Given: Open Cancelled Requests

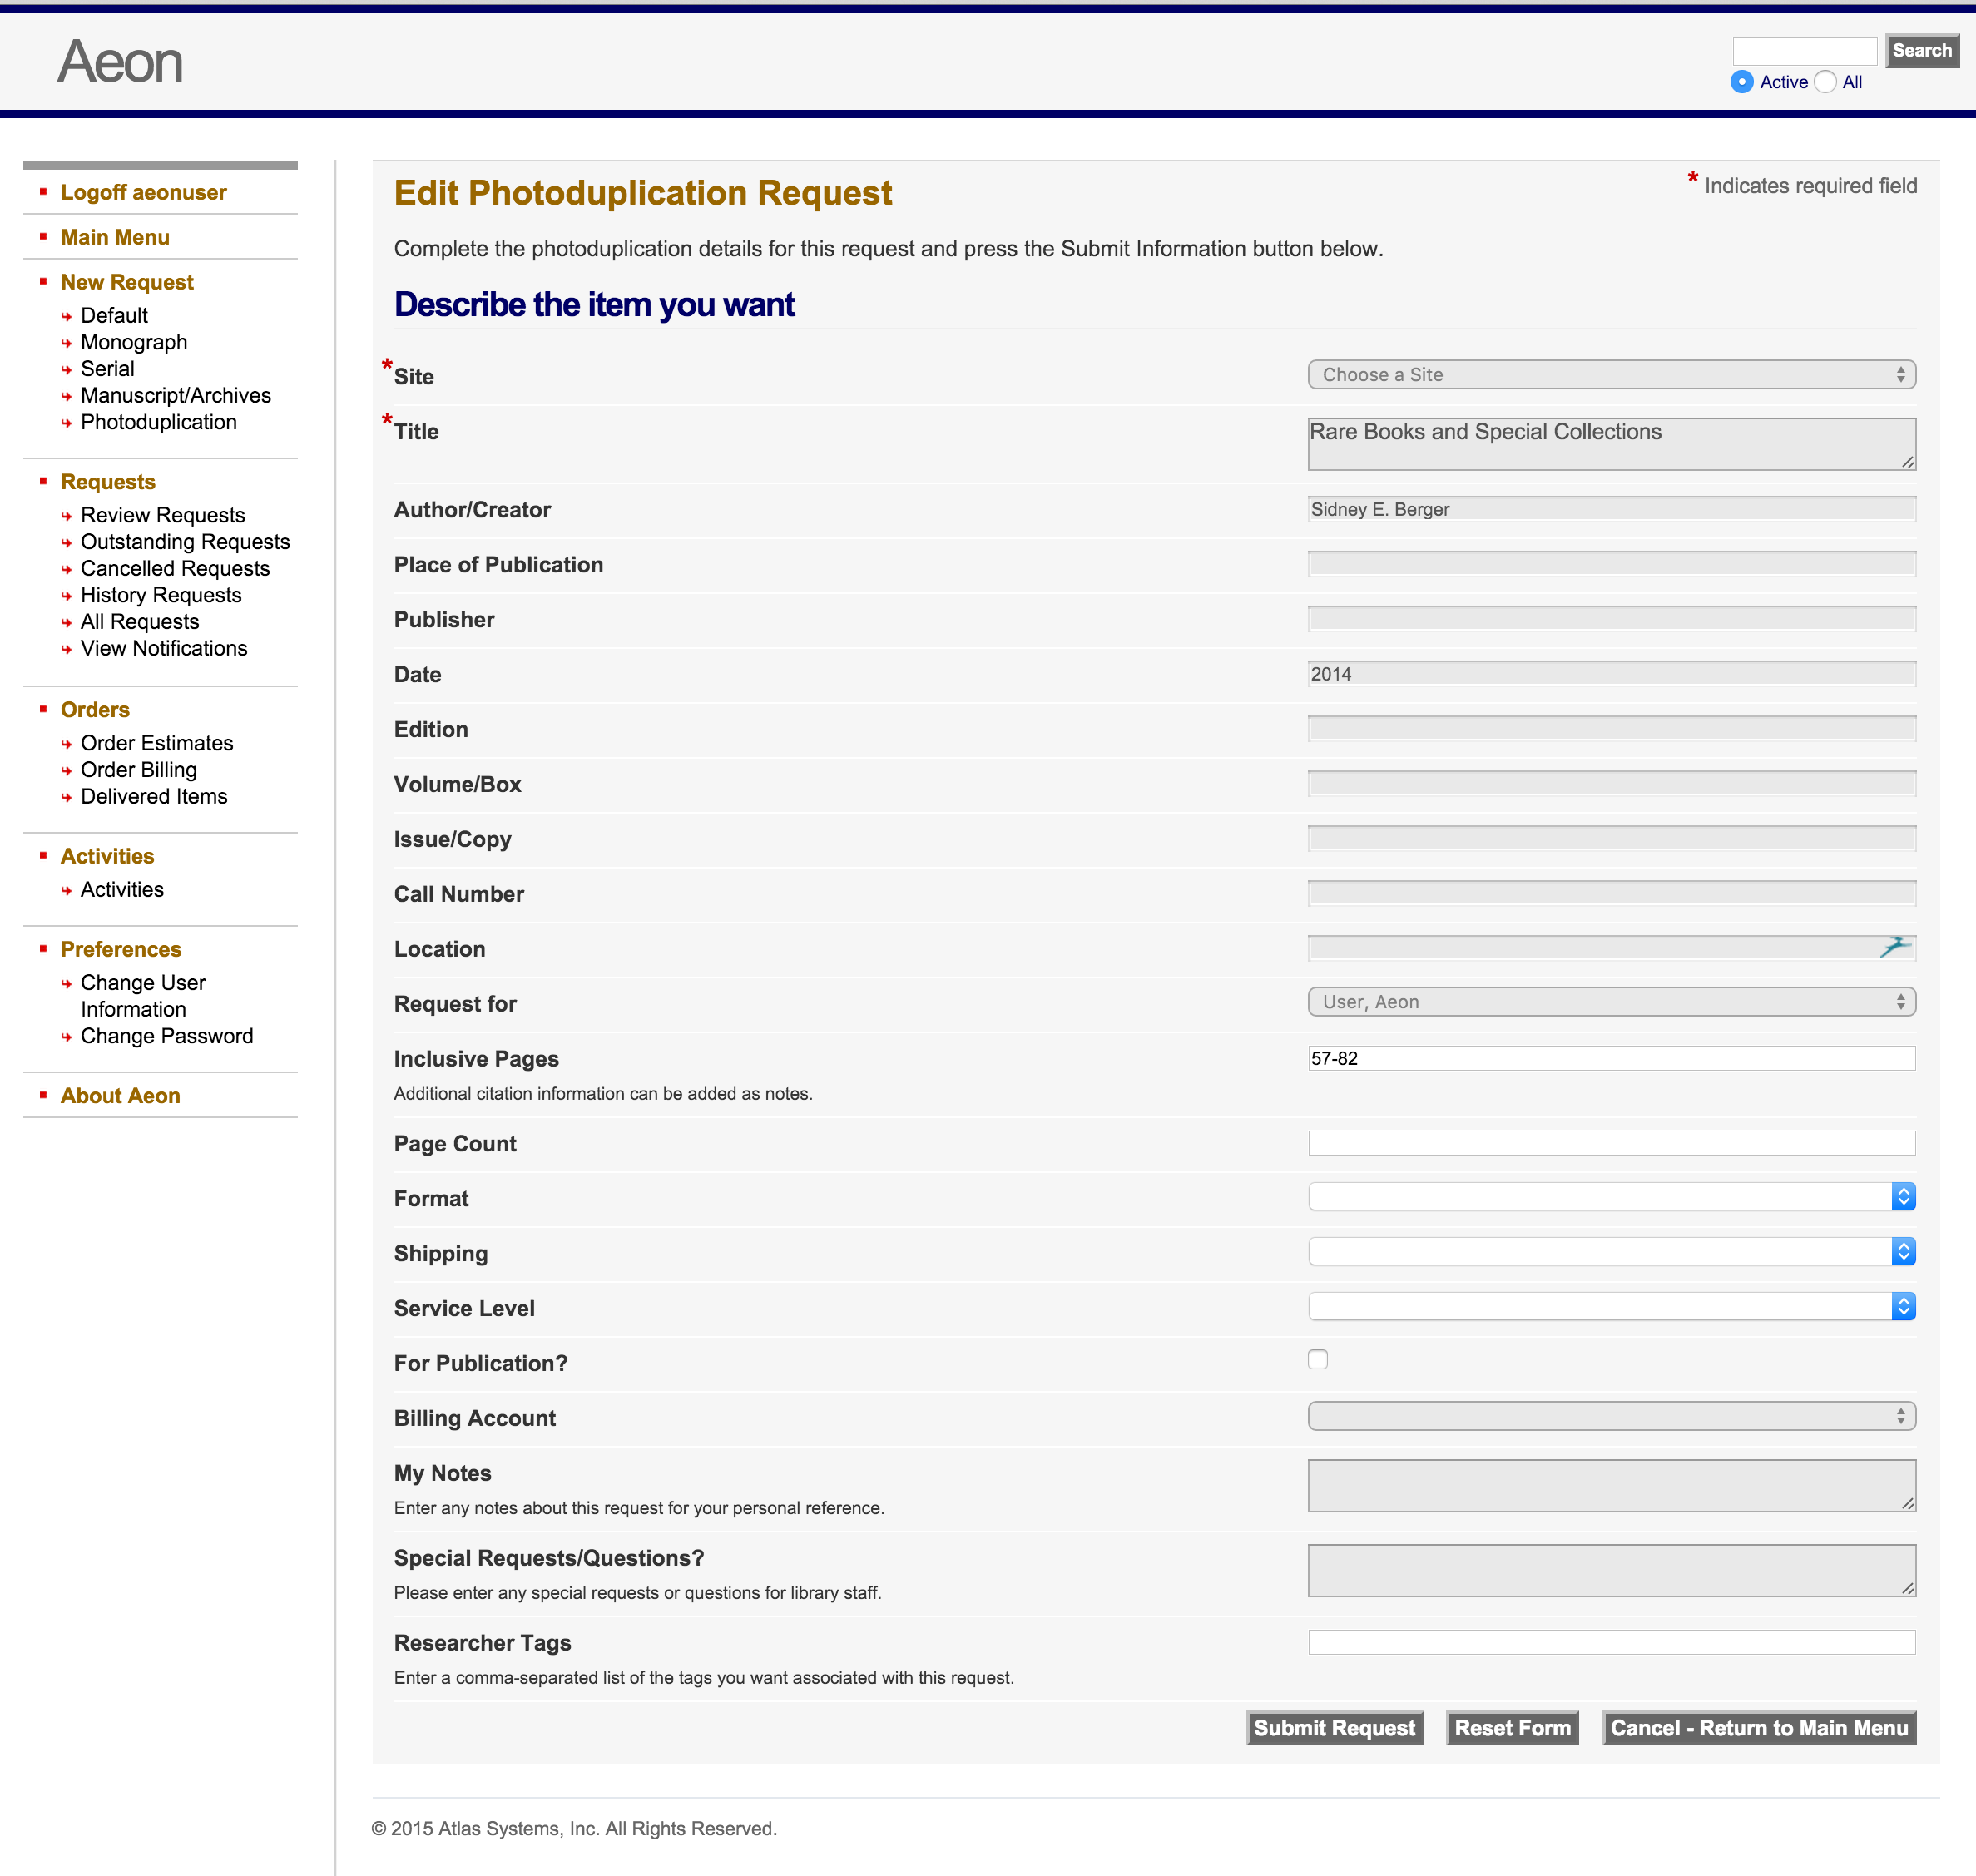Looking at the screenshot, I should 175,569.
